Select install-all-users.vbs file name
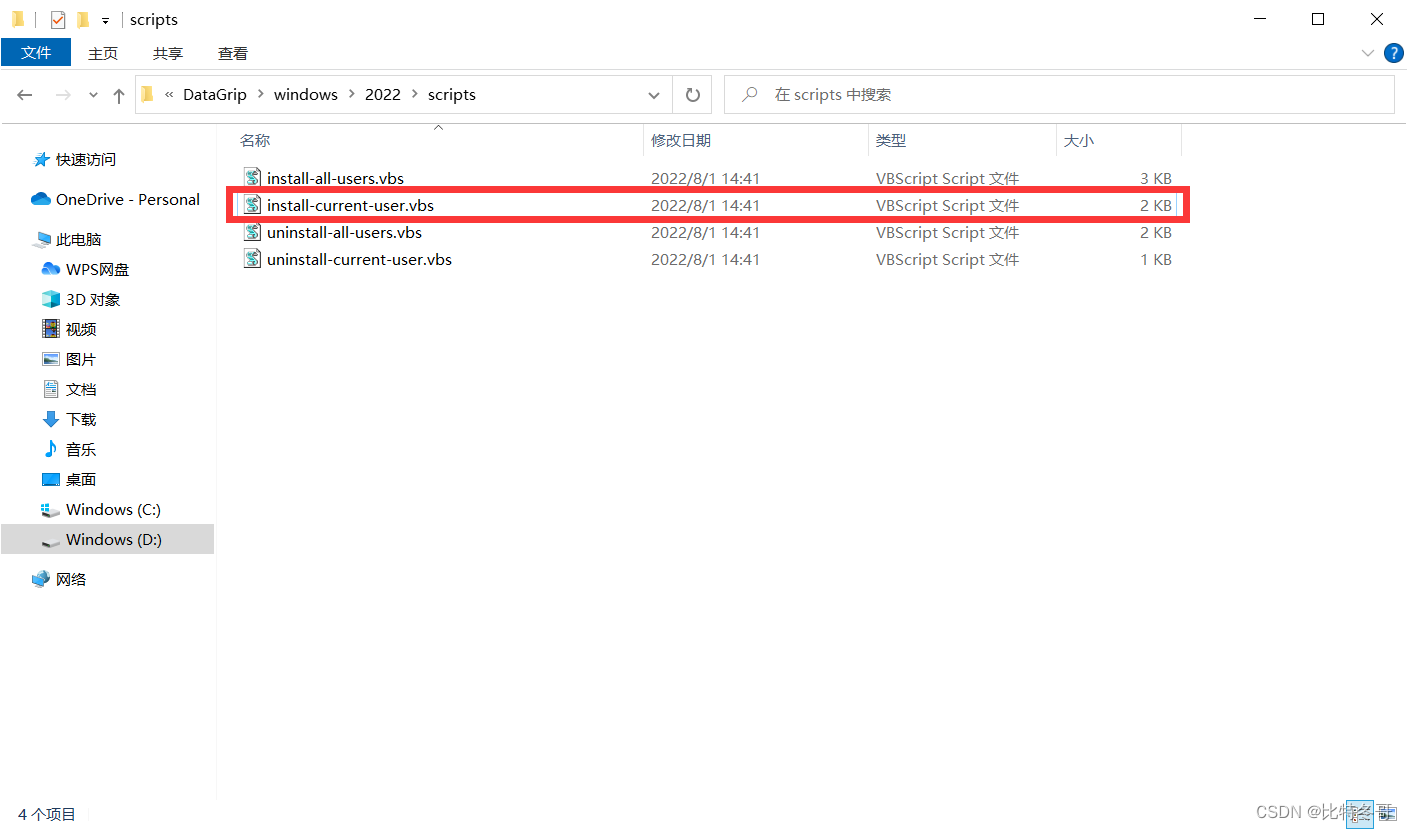The width and height of the screenshot is (1408, 830). pos(335,179)
